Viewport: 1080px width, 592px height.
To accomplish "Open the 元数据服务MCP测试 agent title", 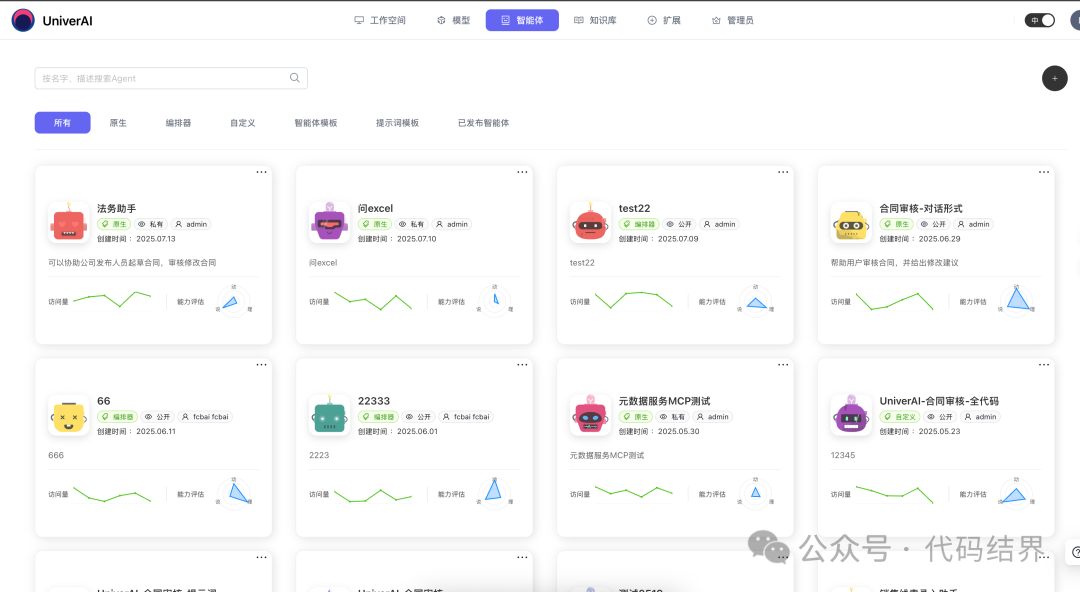I will 664,401.
